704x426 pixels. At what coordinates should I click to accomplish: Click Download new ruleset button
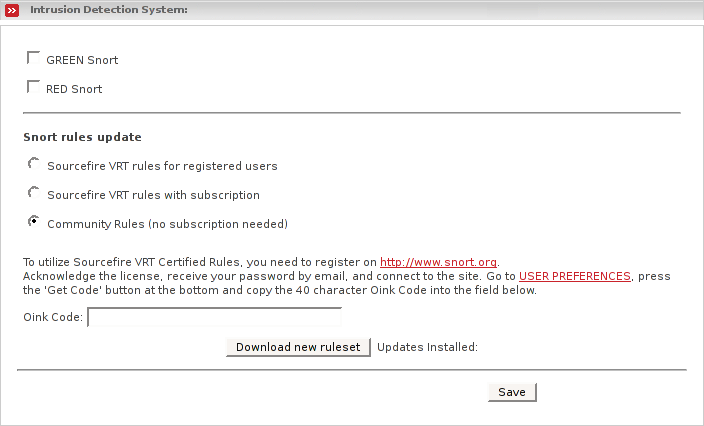[x=298, y=347]
